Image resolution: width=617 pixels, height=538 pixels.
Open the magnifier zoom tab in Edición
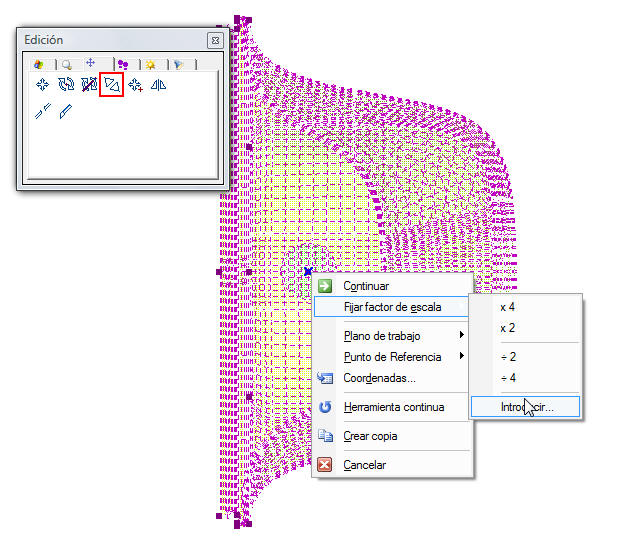pyautogui.click(x=67, y=65)
